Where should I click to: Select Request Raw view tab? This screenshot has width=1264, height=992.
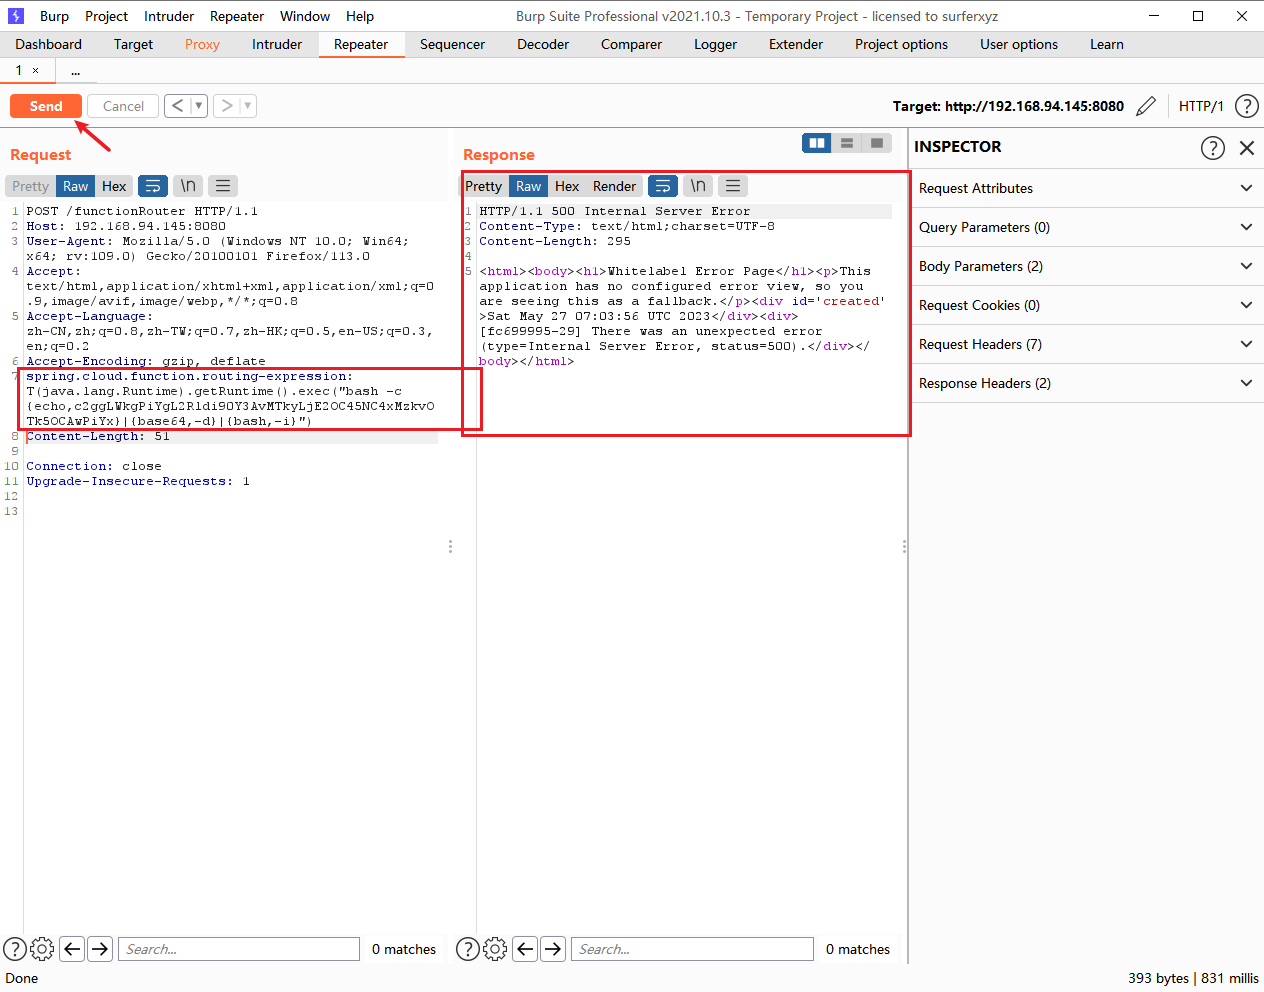pyautogui.click(x=76, y=186)
